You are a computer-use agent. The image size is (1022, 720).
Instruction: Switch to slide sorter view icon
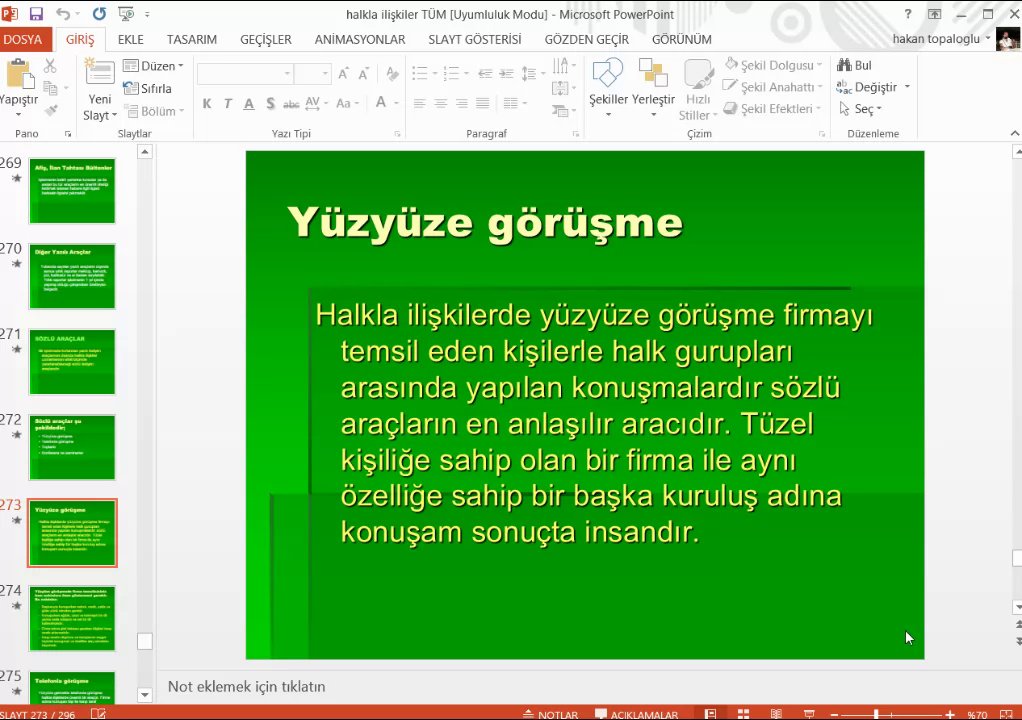743,714
